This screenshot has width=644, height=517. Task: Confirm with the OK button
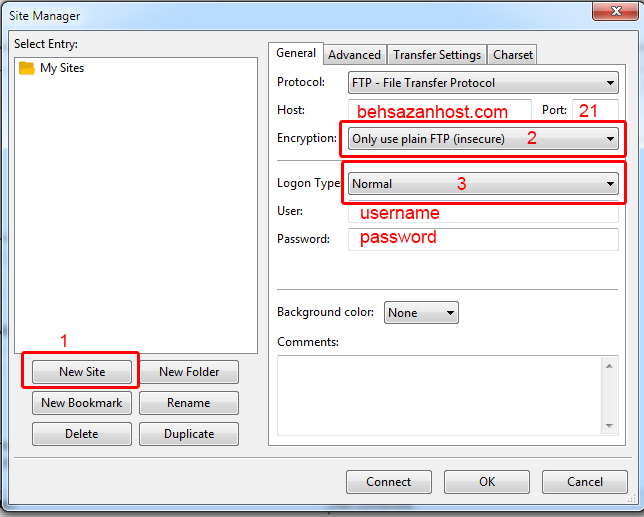pos(487,482)
